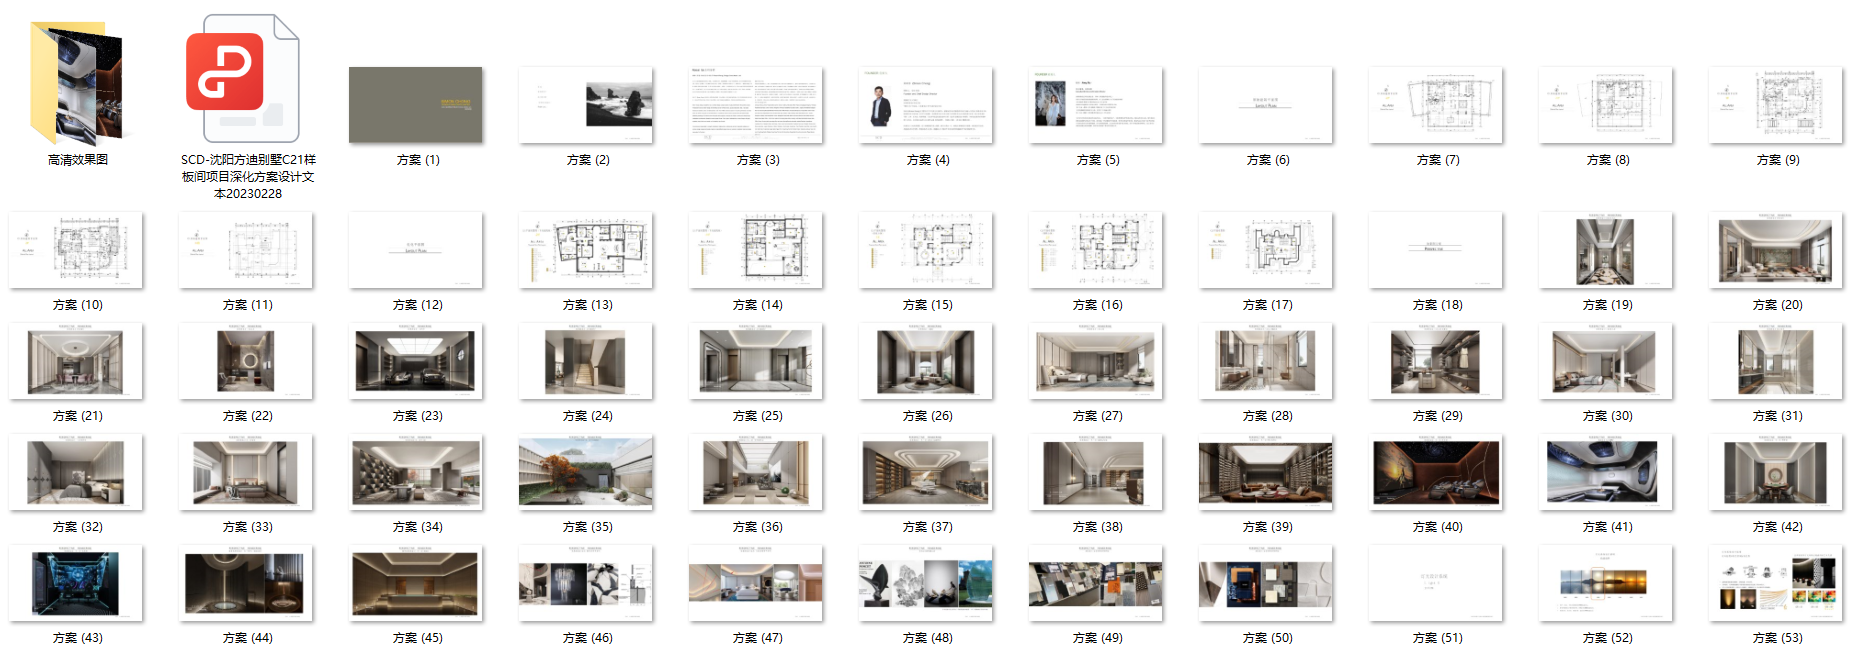Screen dimensions: 1855x664
Task: Open the 方案 (40) home theater image
Action: point(1435,472)
